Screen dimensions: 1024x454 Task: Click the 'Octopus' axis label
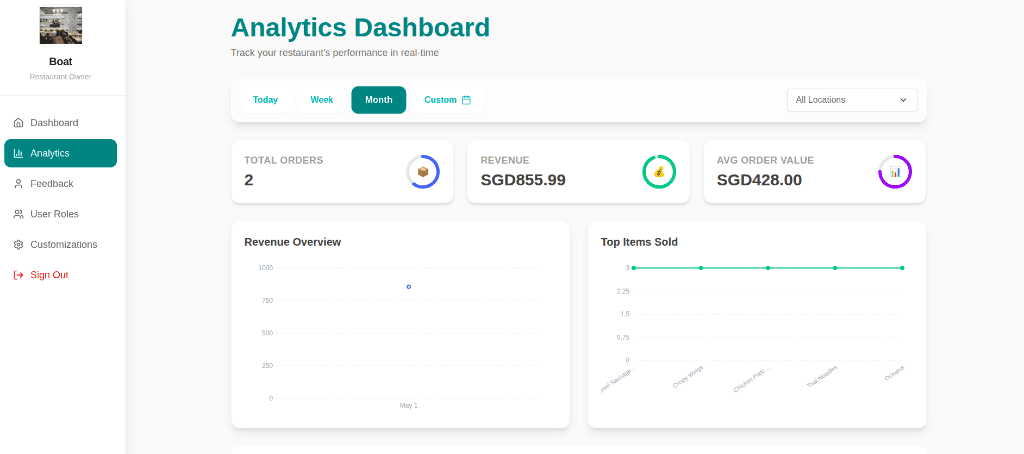[x=895, y=374]
